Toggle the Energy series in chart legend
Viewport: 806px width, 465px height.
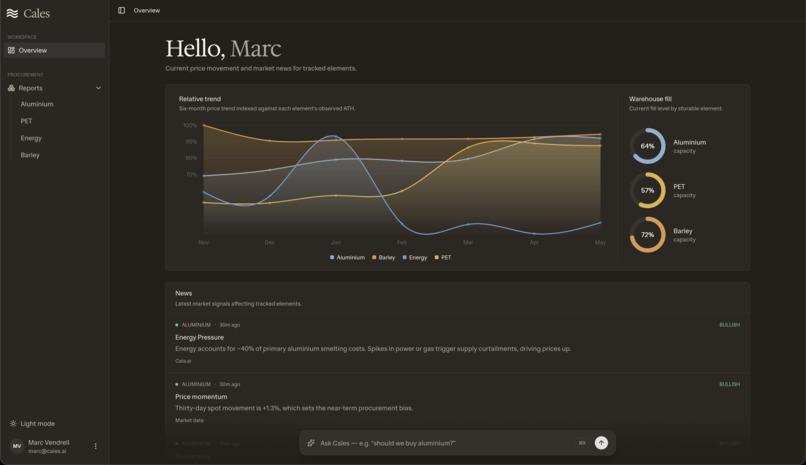coord(415,257)
